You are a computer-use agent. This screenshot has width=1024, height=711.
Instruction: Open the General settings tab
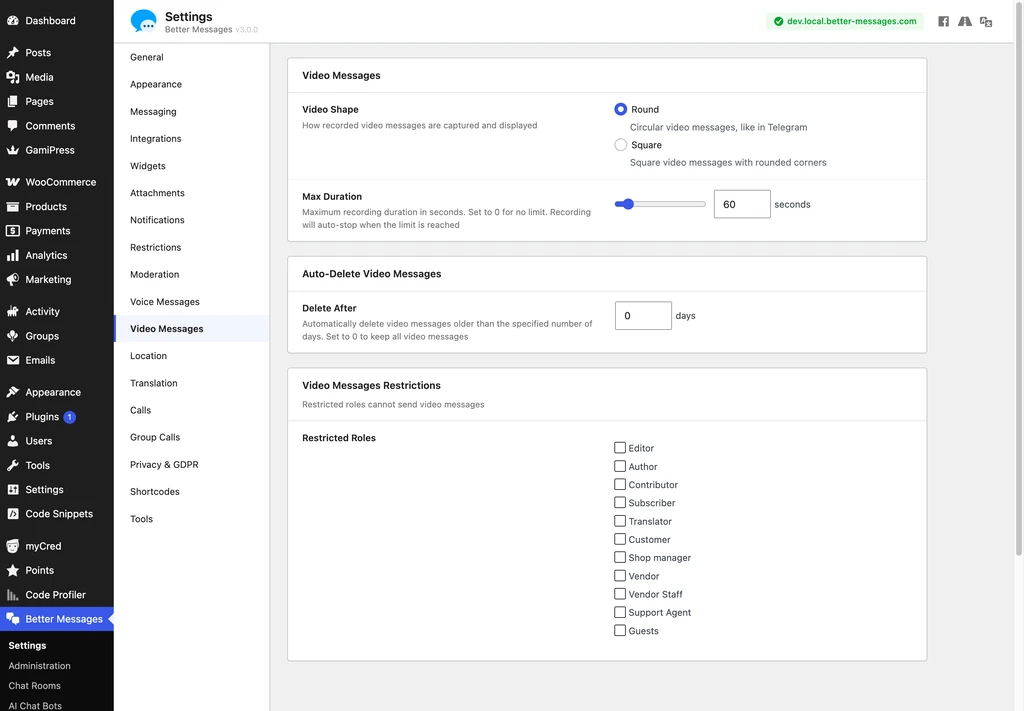point(191,57)
